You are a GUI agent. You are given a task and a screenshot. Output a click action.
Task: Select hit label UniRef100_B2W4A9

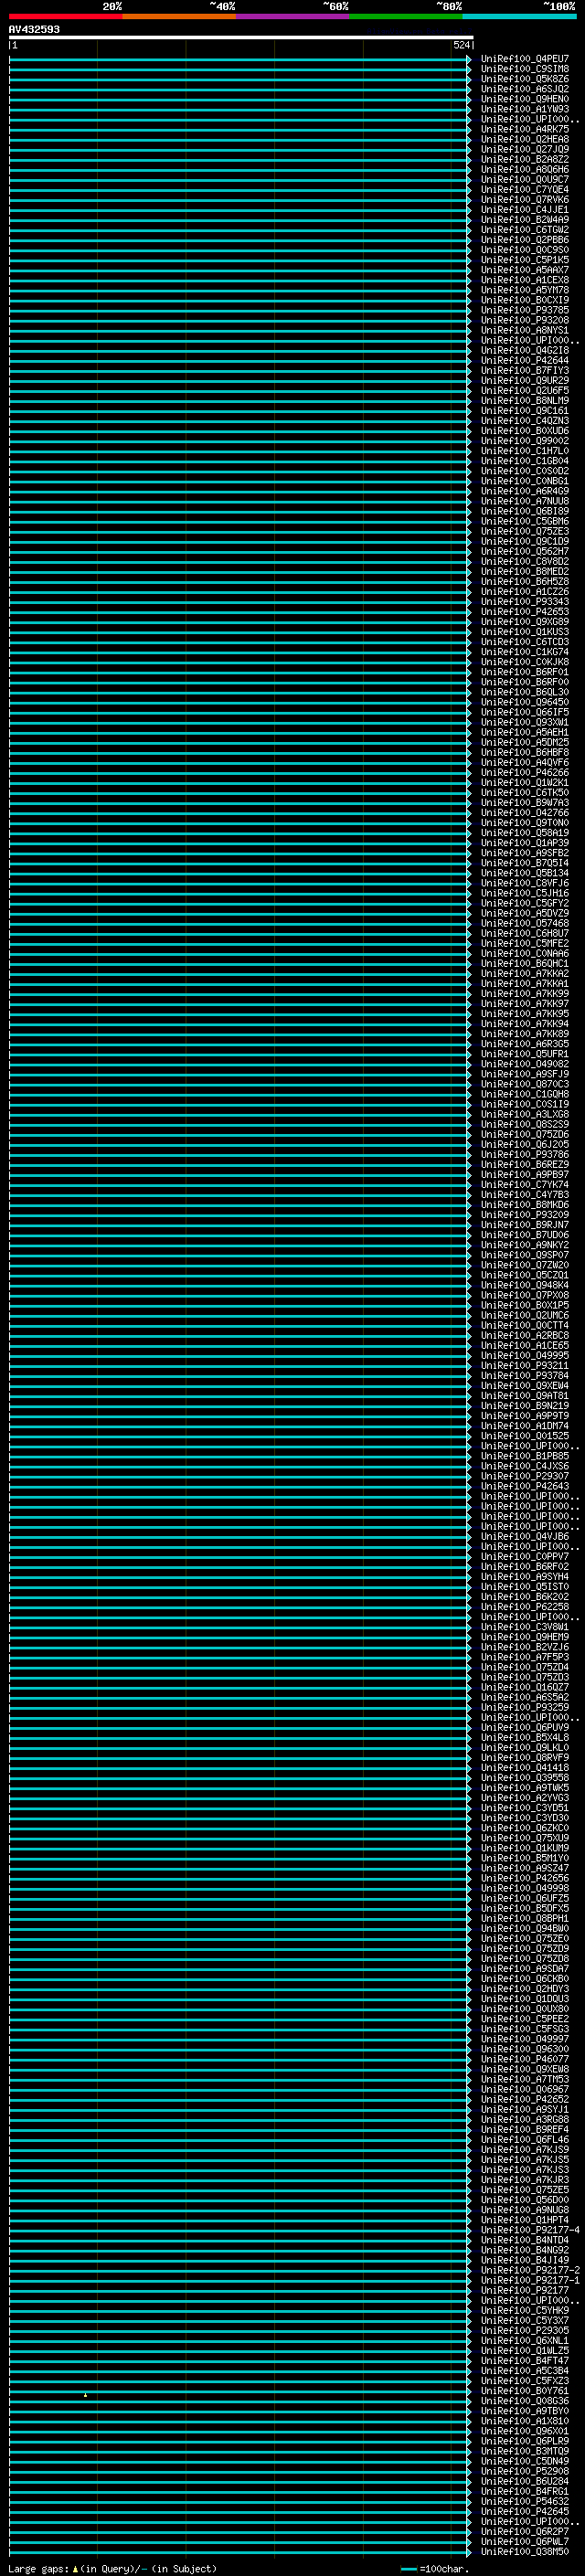coord(524,219)
